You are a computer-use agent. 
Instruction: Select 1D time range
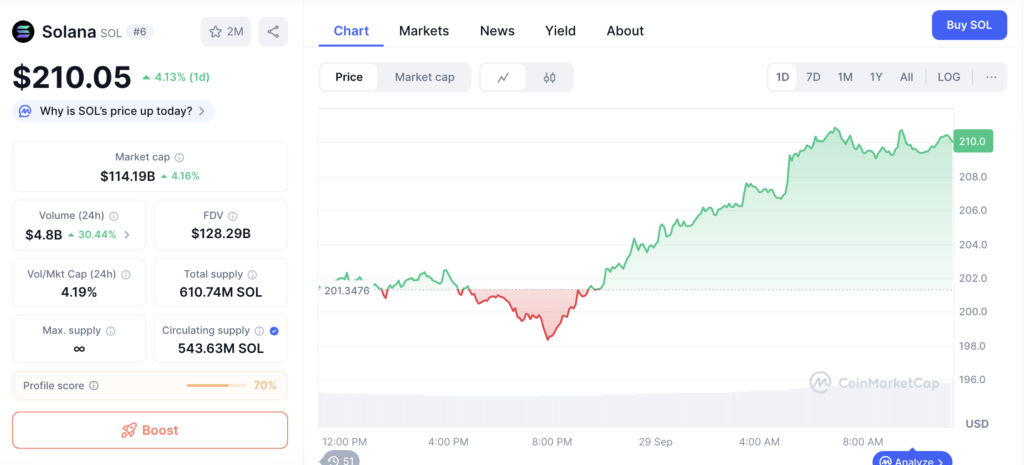[782, 77]
